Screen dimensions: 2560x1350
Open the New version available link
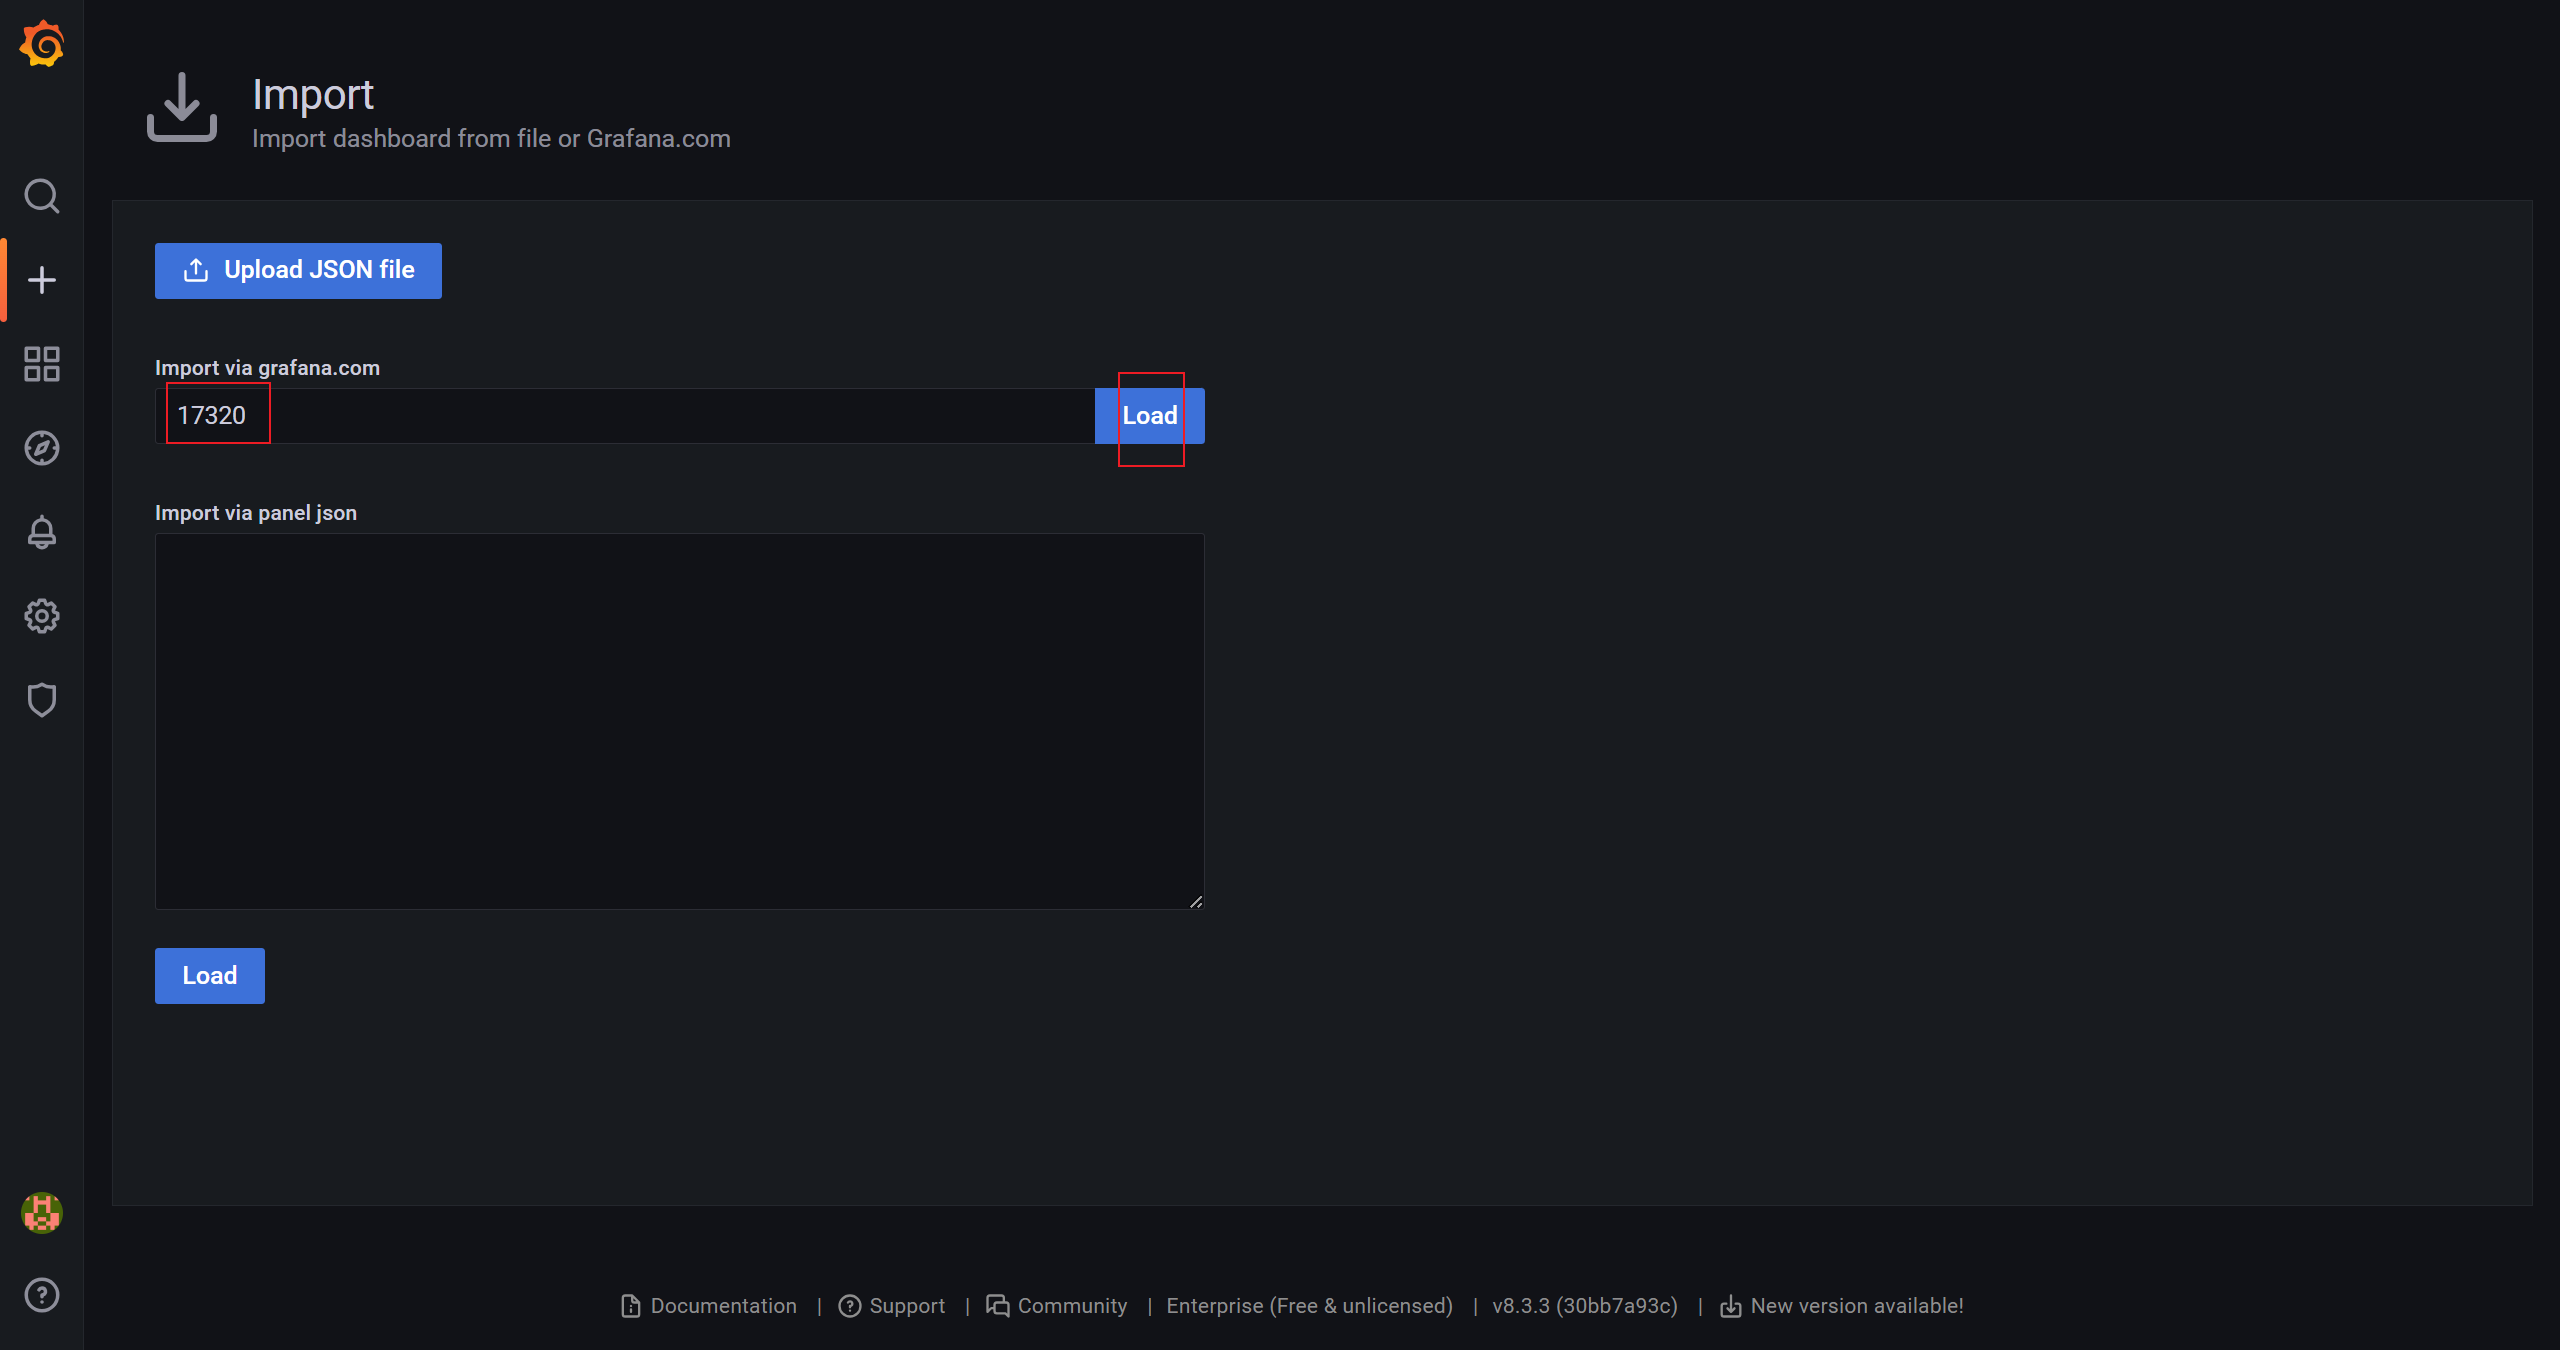(x=1842, y=1306)
